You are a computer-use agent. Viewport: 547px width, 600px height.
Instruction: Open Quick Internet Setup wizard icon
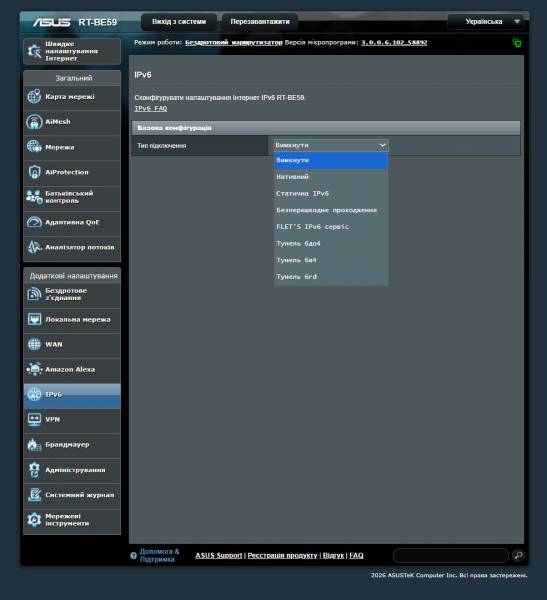pyautogui.click(x=34, y=51)
